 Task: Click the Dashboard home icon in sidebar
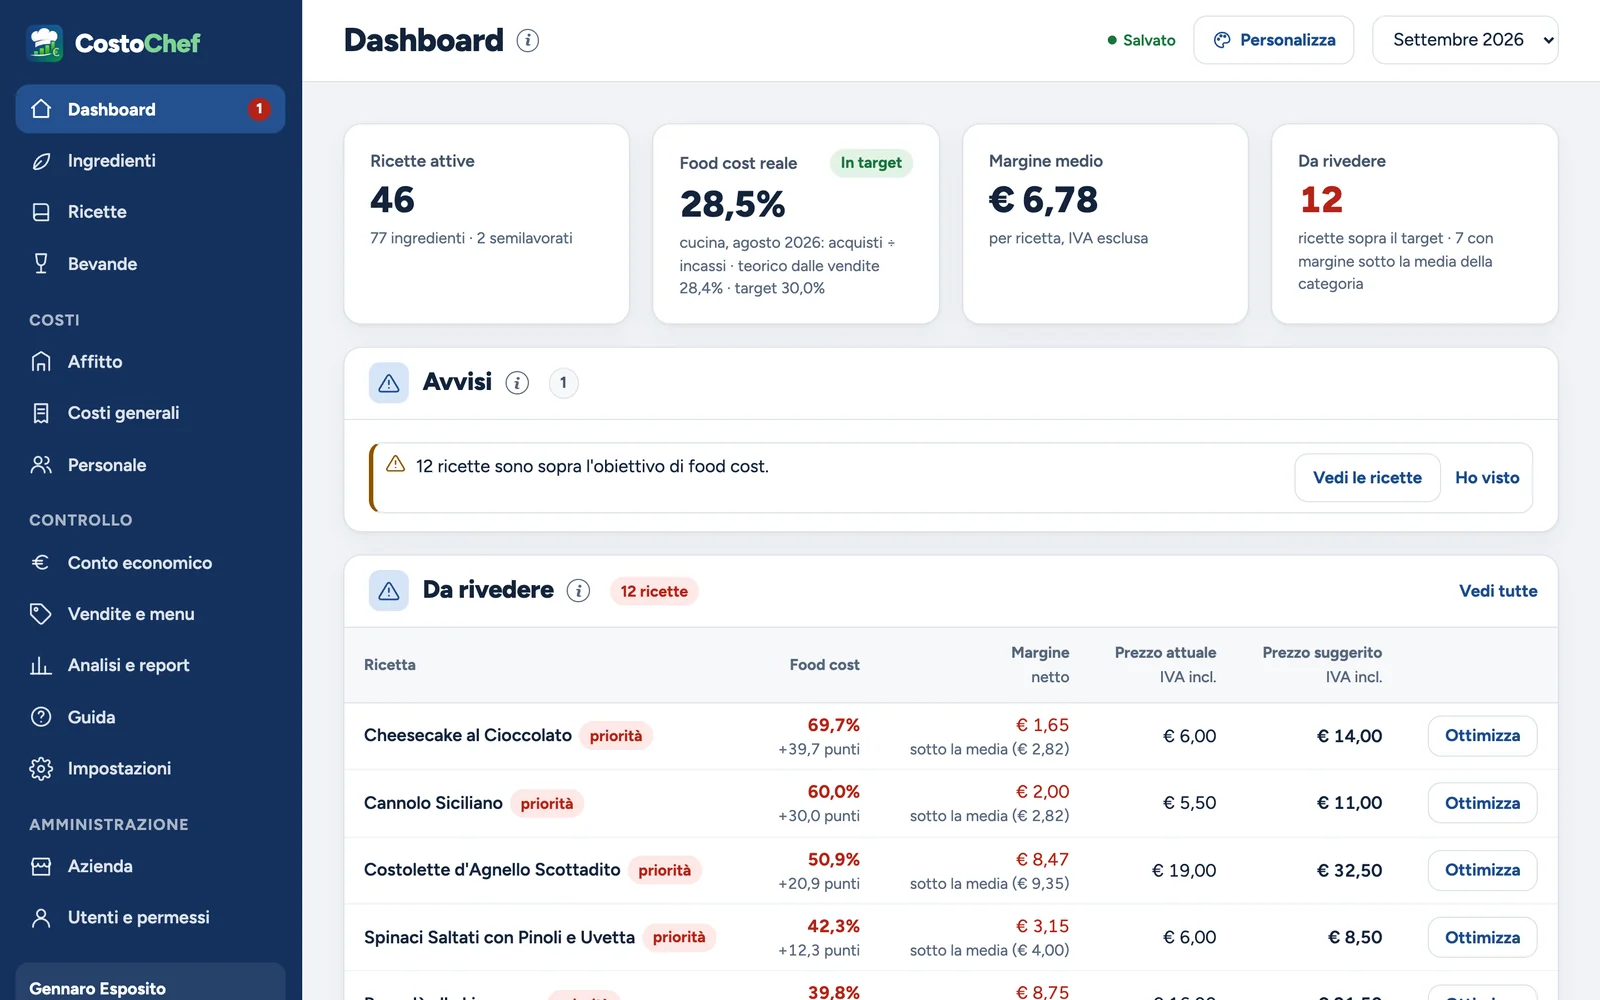41,109
